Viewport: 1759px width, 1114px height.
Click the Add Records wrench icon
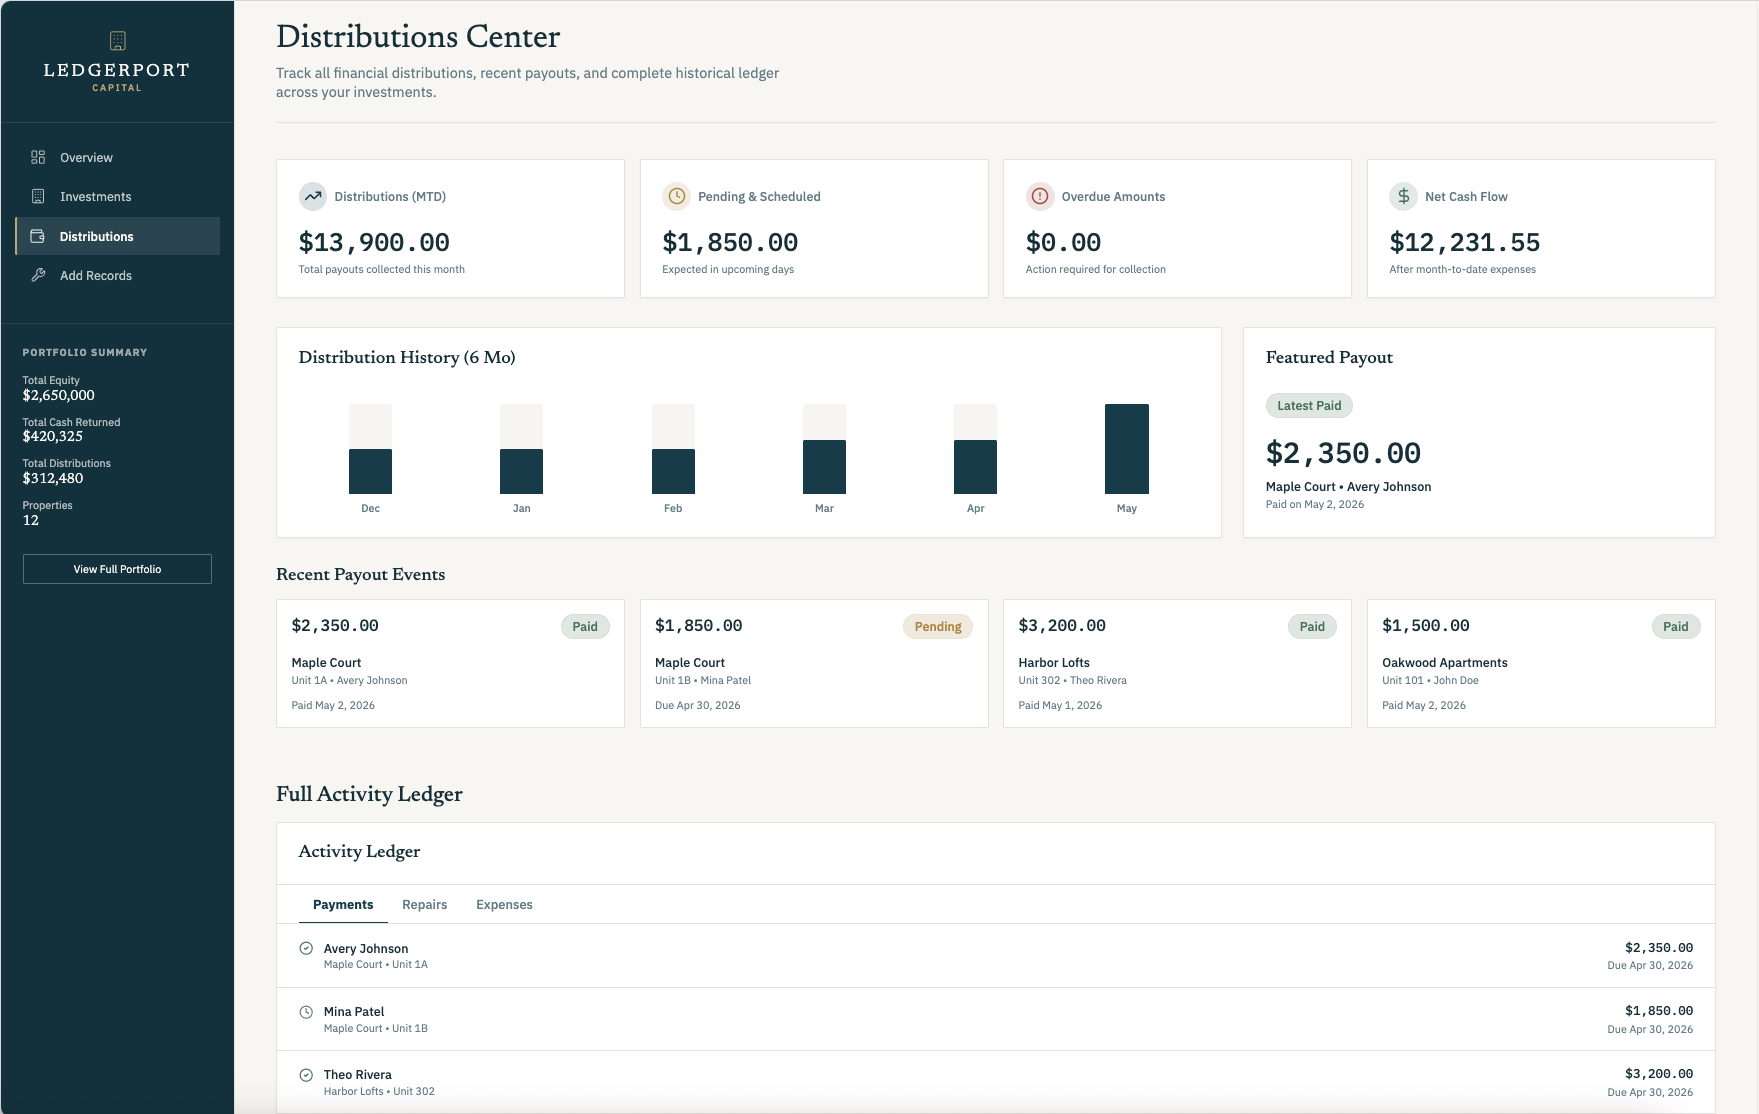[x=38, y=275]
